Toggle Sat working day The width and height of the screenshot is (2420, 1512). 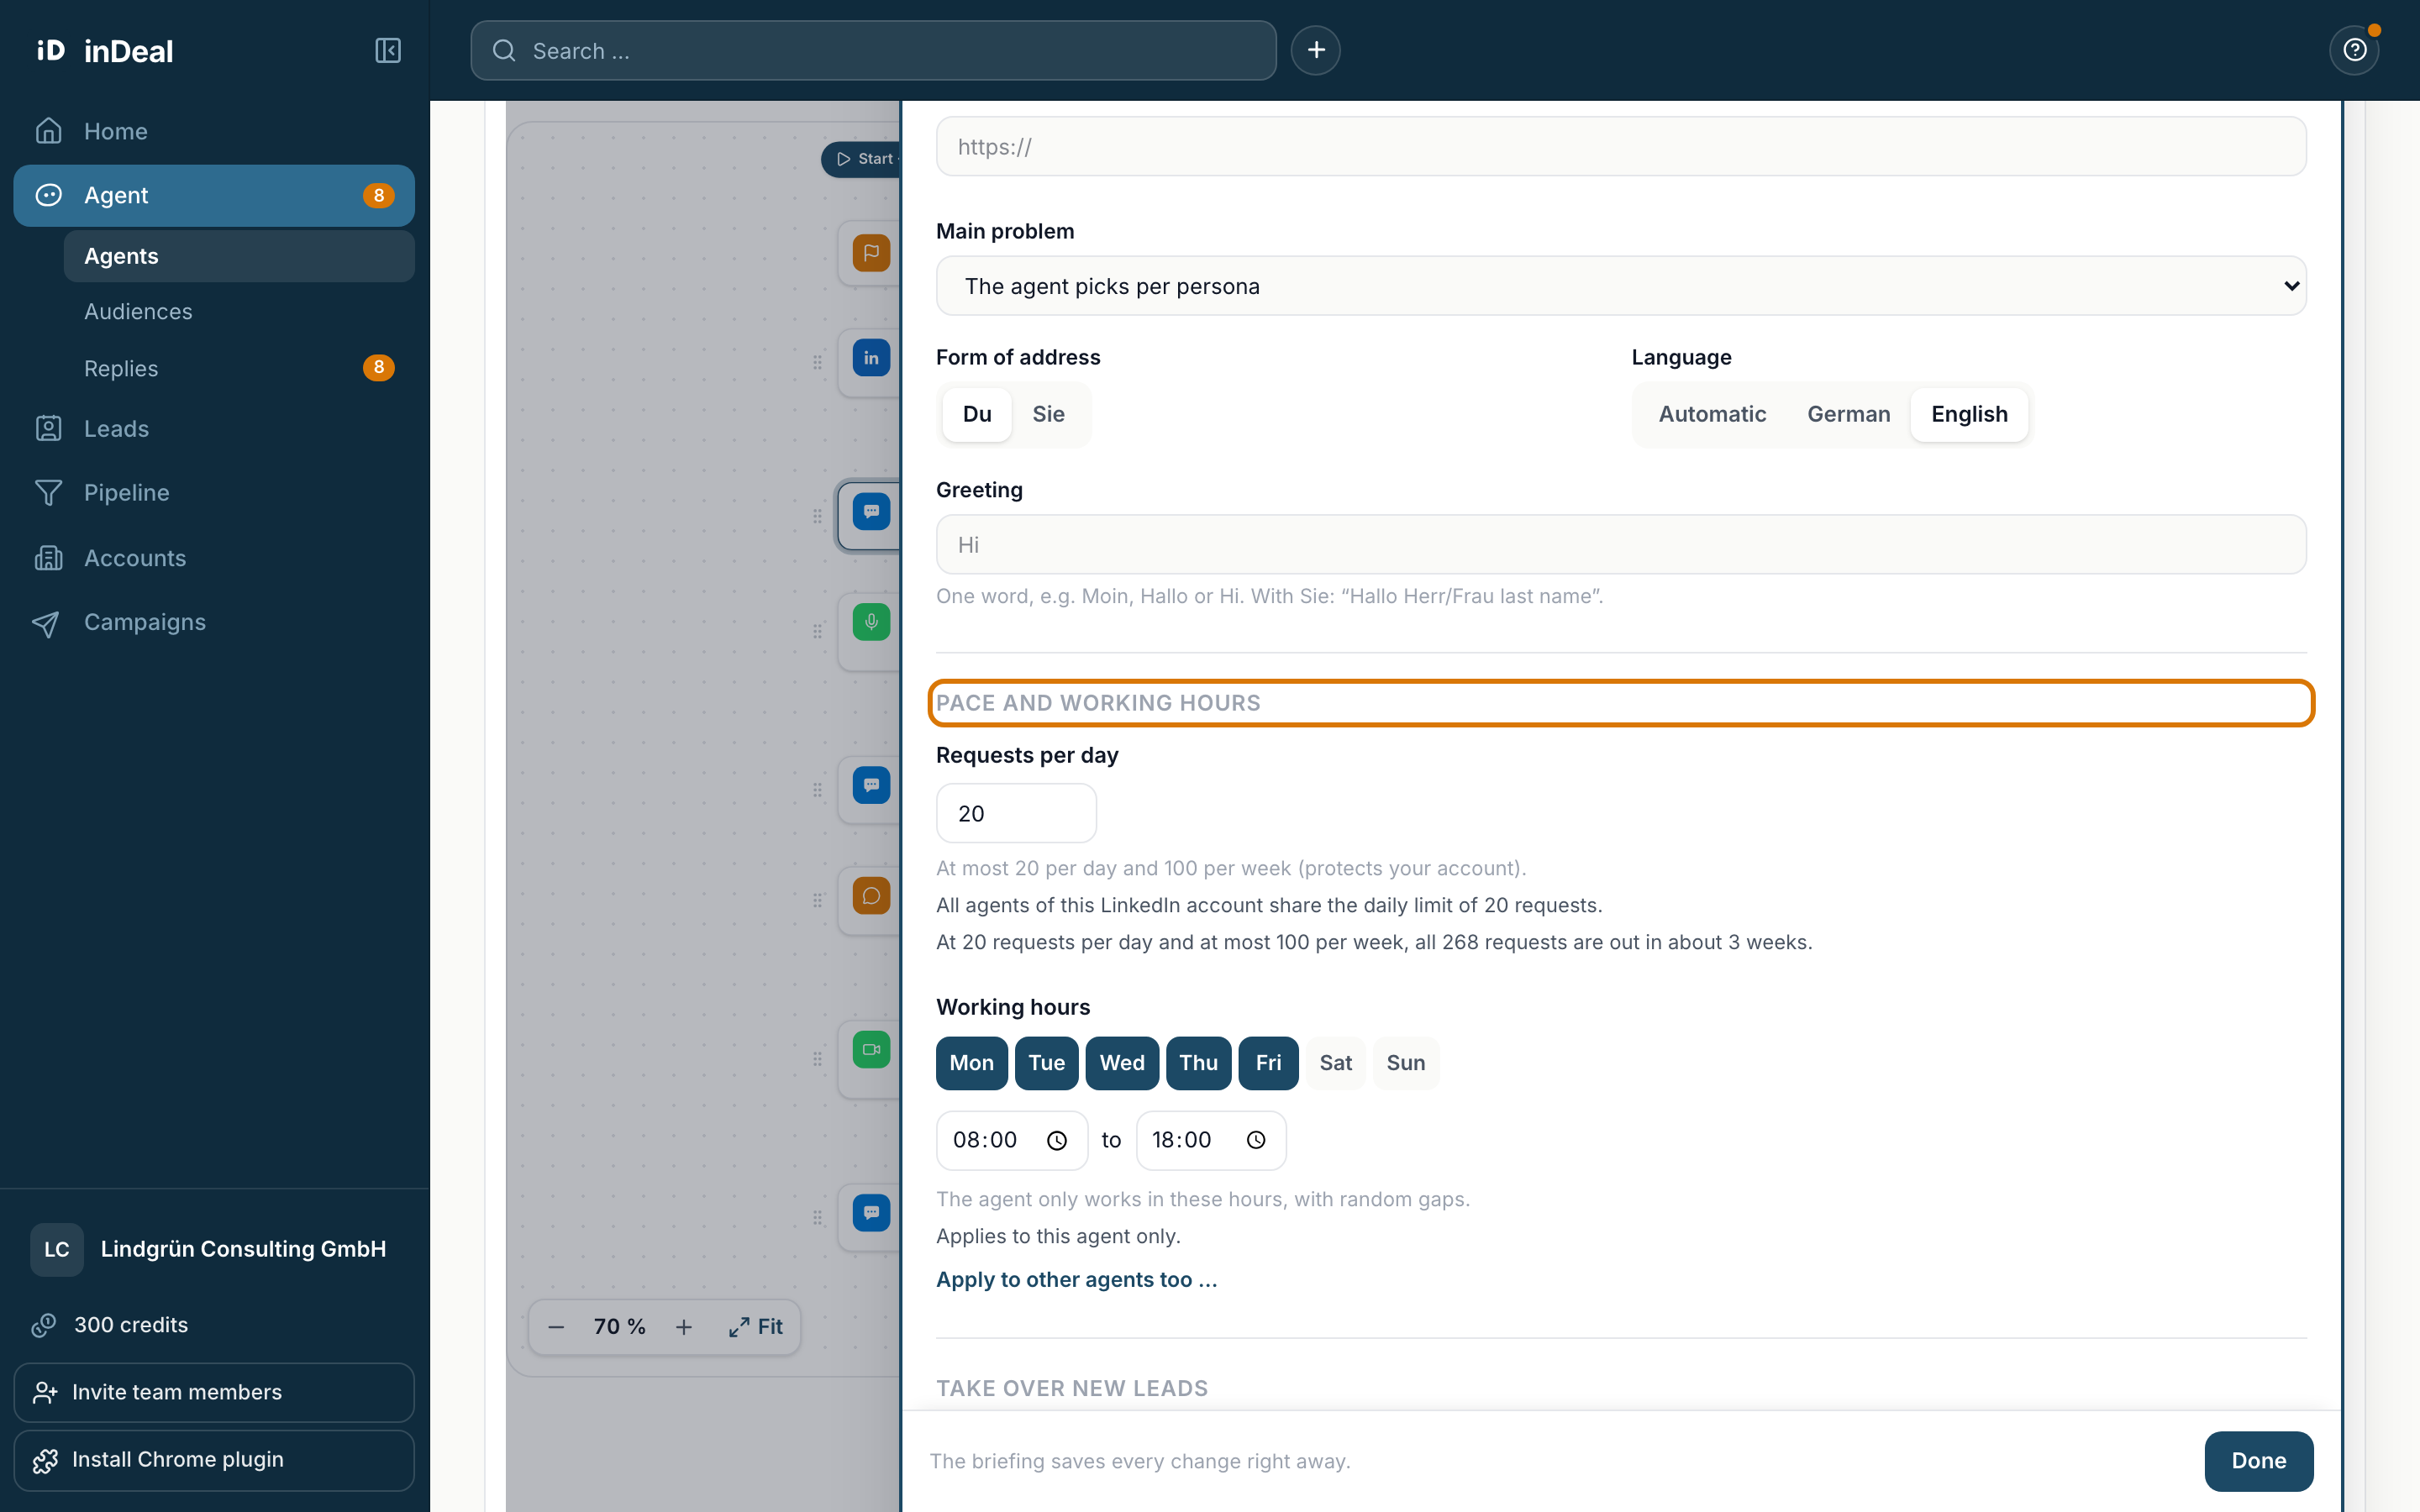(1335, 1063)
